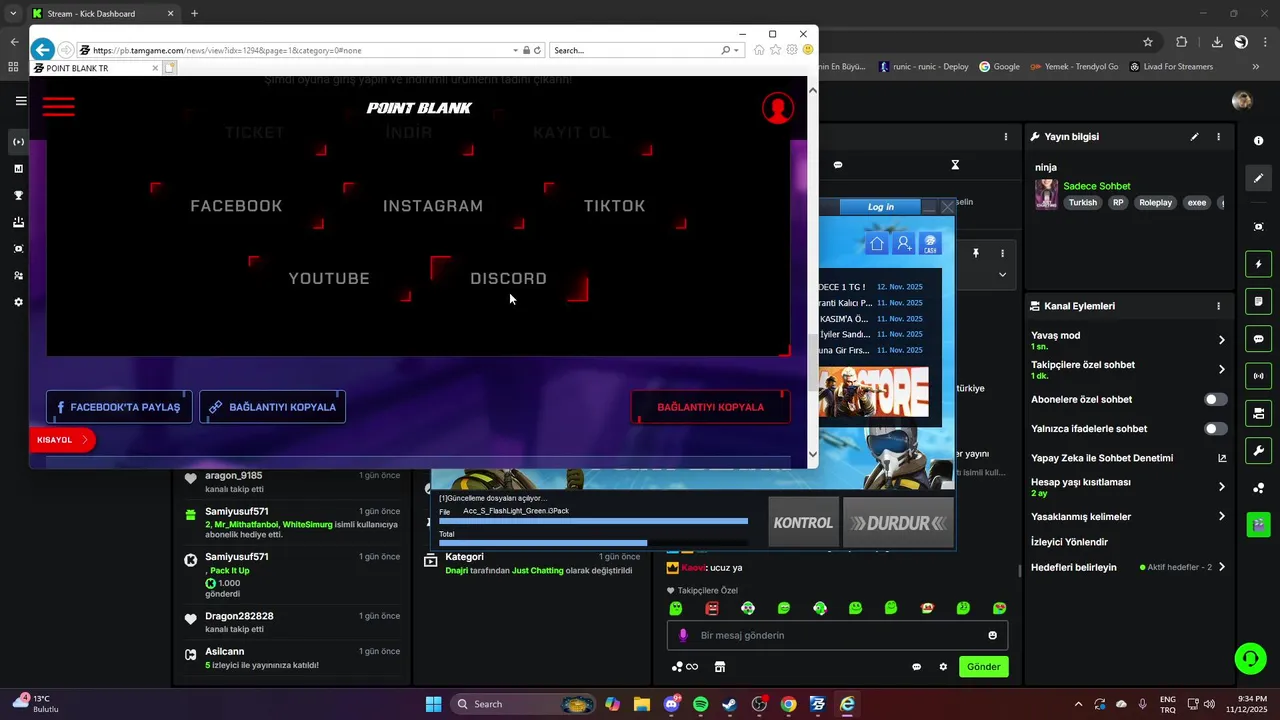Open IE favorites star icon

point(775,50)
